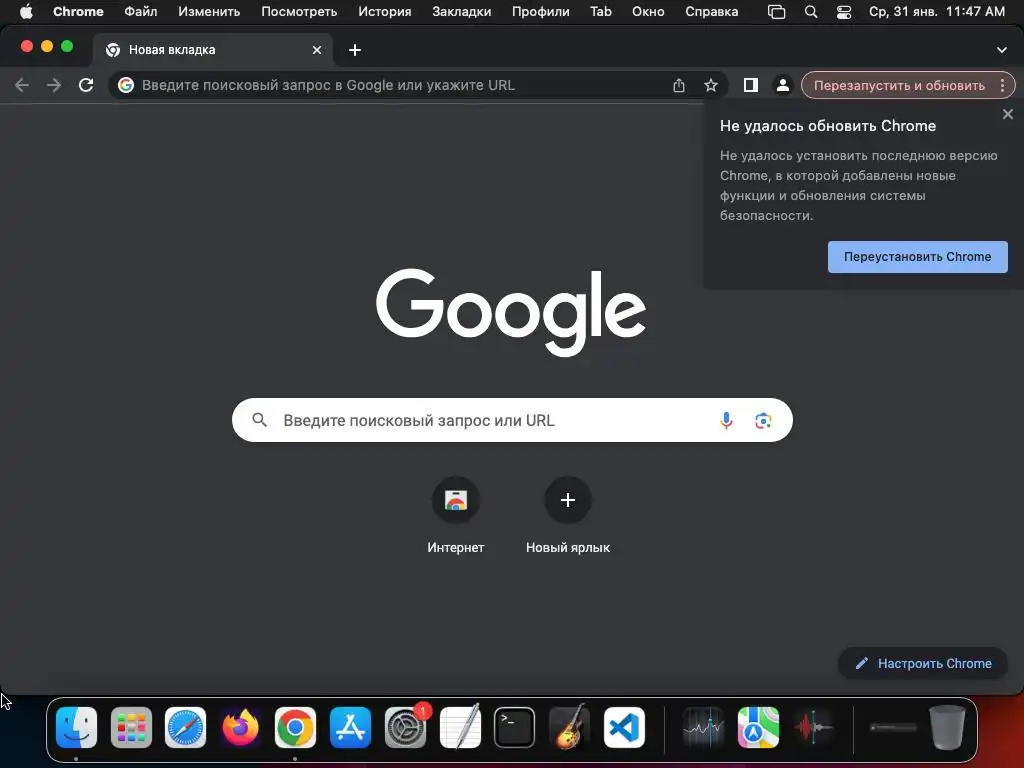The height and width of the screenshot is (768, 1024).
Task: Open the Закладки menu
Action: tap(462, 12)
